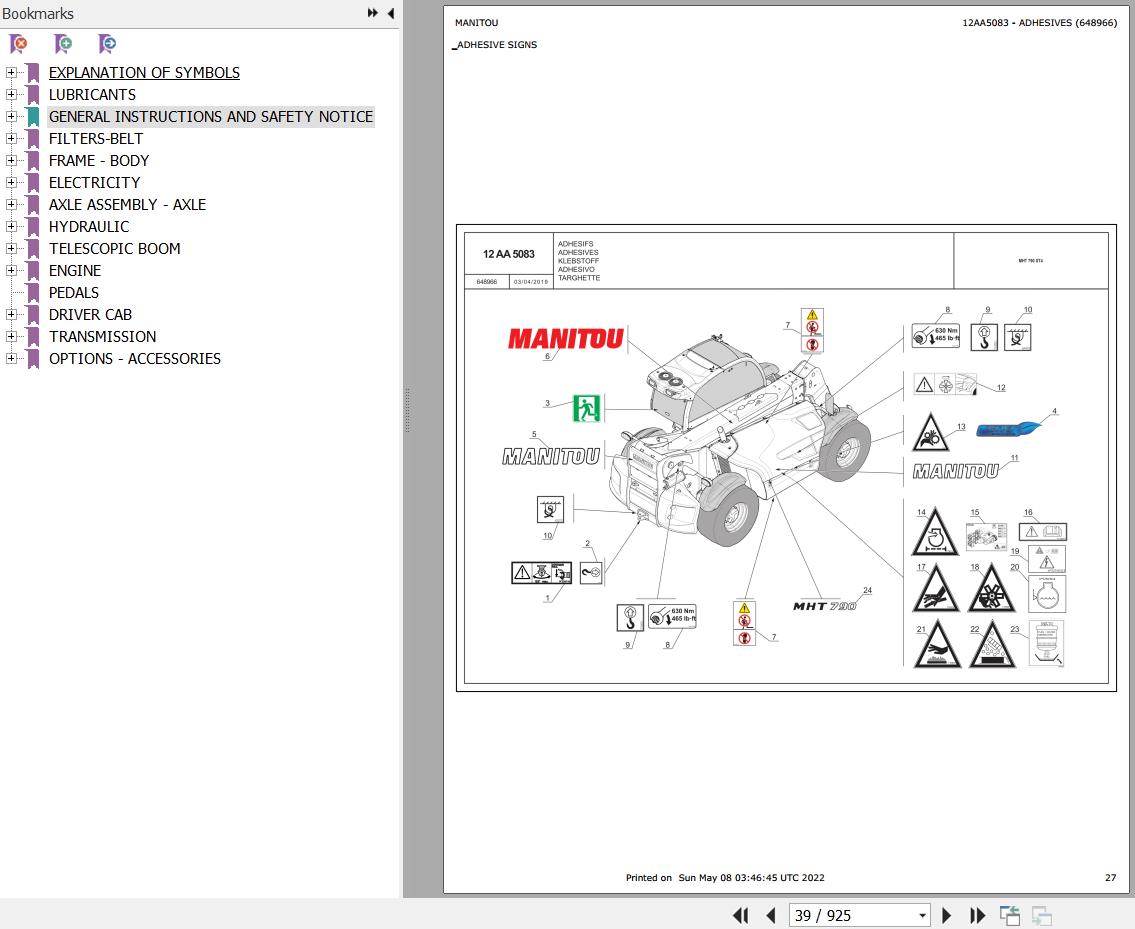Click the panel splitter handle

click(406, 410)
